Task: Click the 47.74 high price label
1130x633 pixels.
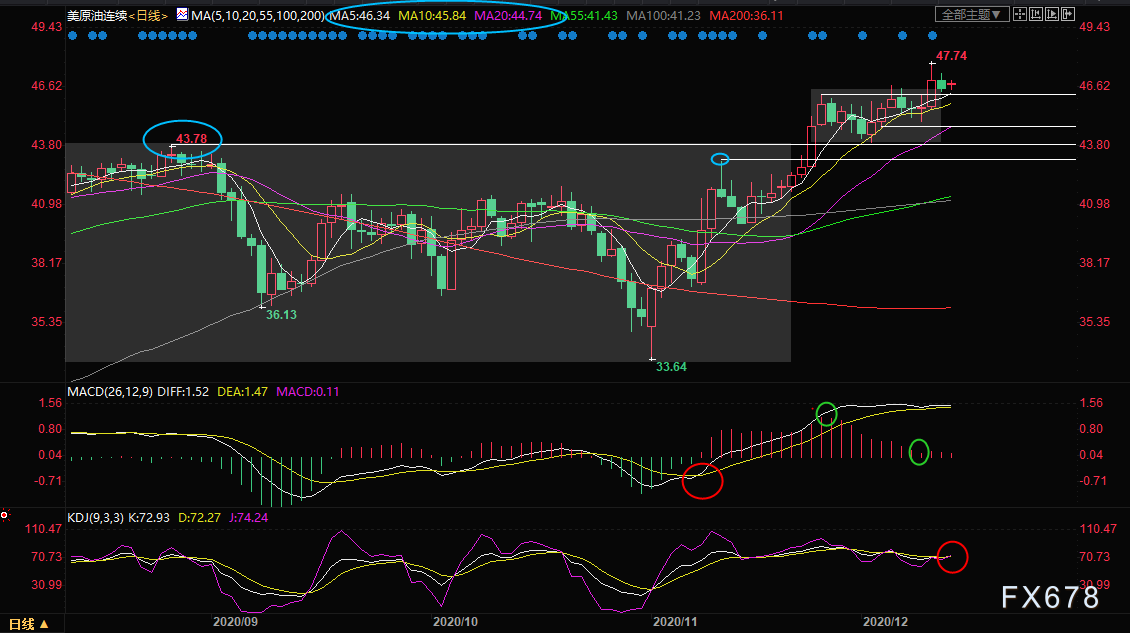Action: pyautogui.click(x=951, y=56)
